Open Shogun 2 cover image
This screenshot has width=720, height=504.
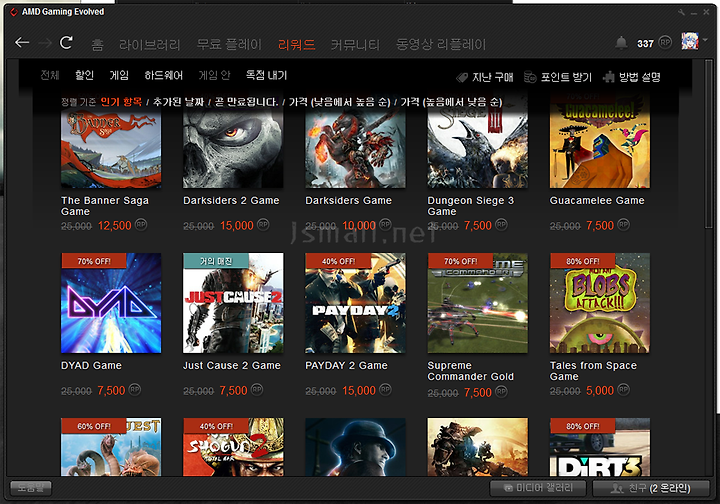click(233, 447)
